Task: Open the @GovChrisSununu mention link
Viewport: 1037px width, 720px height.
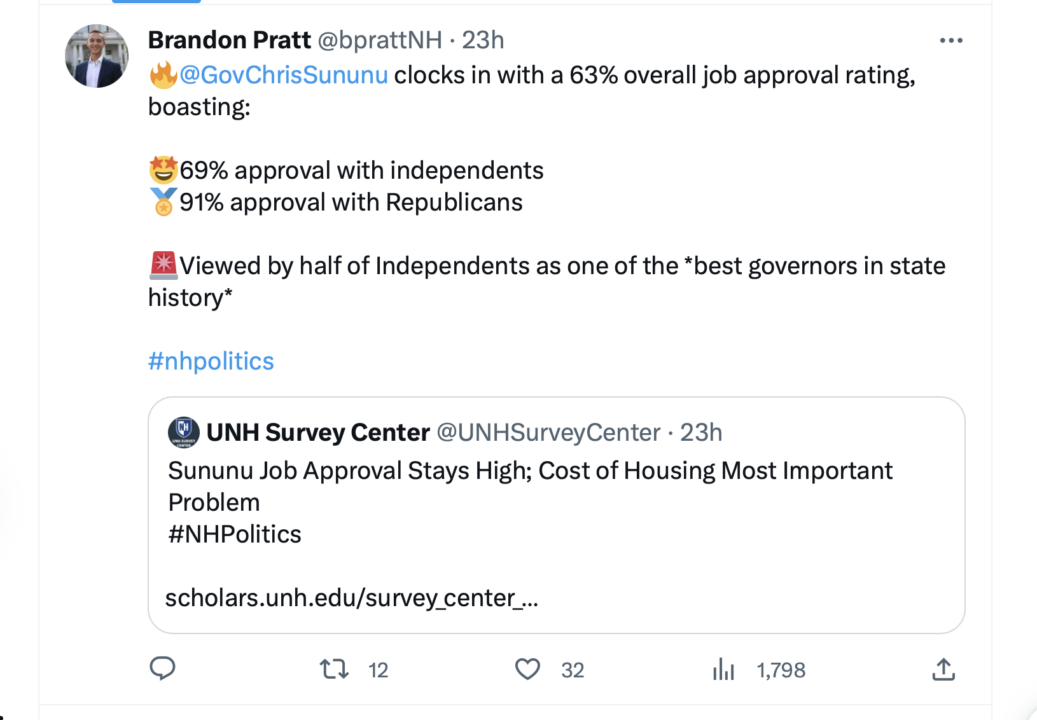Action: (x=283, y=75)
